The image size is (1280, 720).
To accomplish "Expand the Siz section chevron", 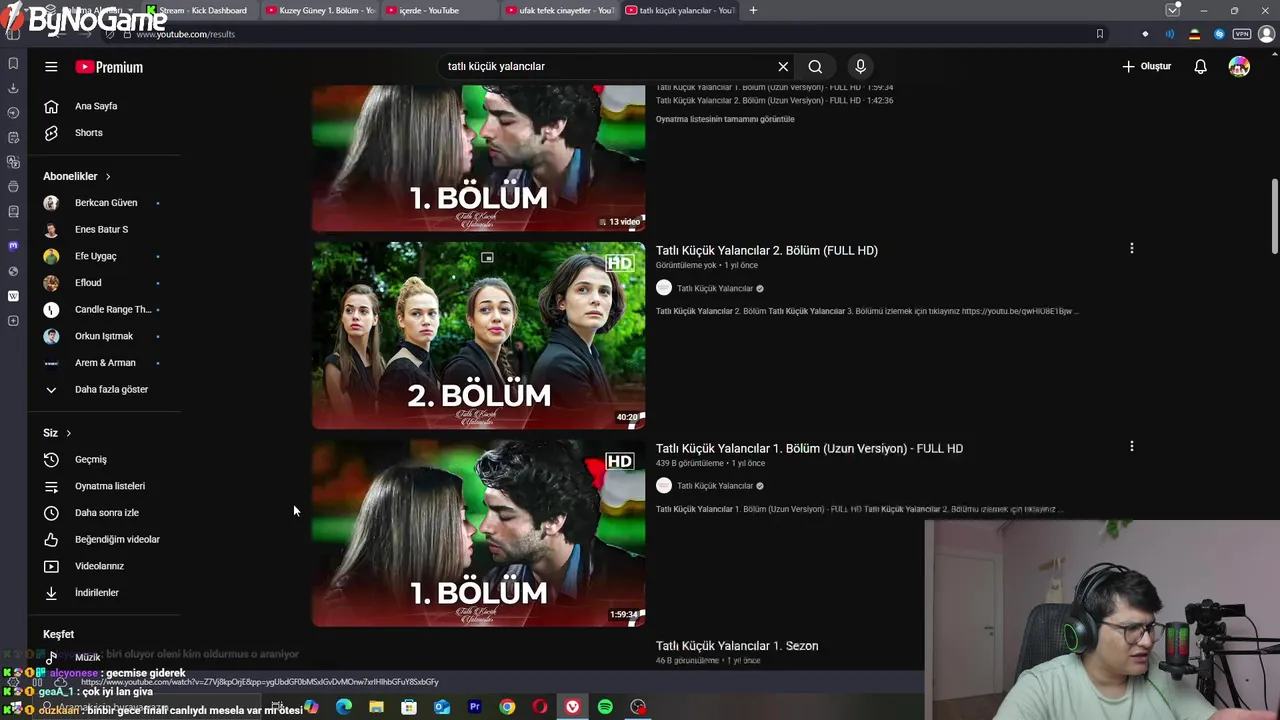I will [x=68, y=433].
